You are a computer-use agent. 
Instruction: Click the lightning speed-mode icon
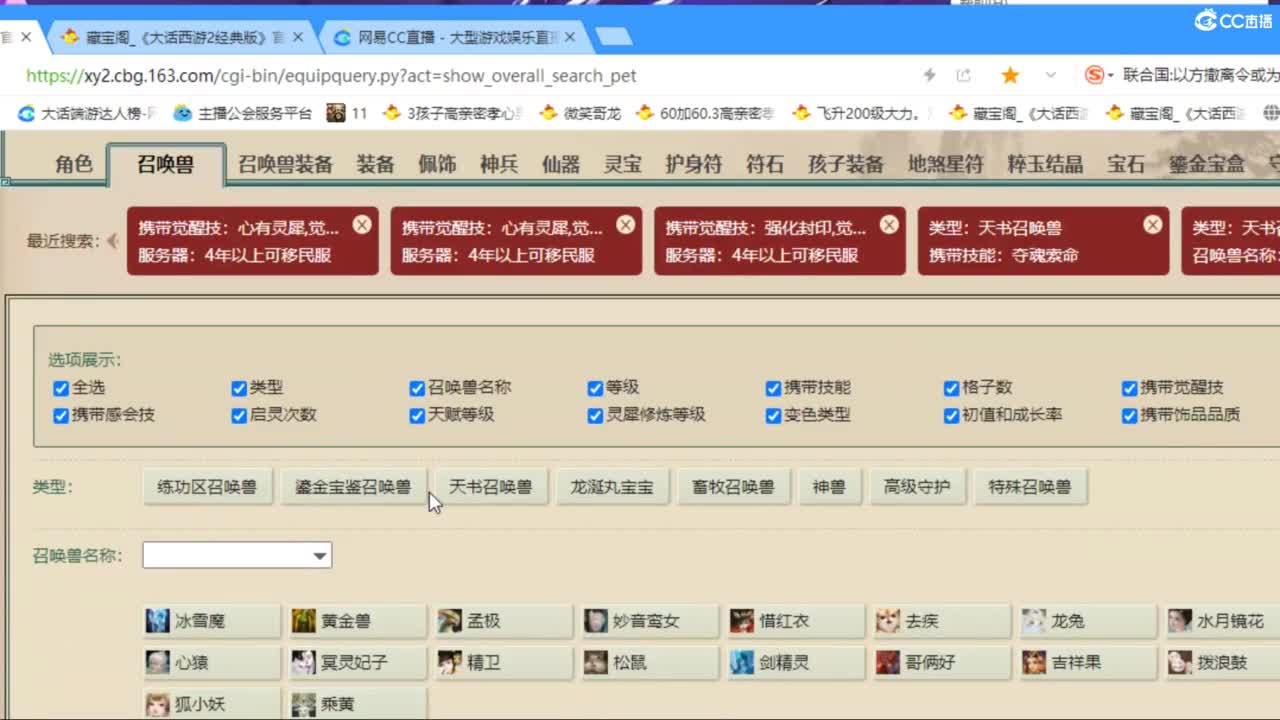929,75
